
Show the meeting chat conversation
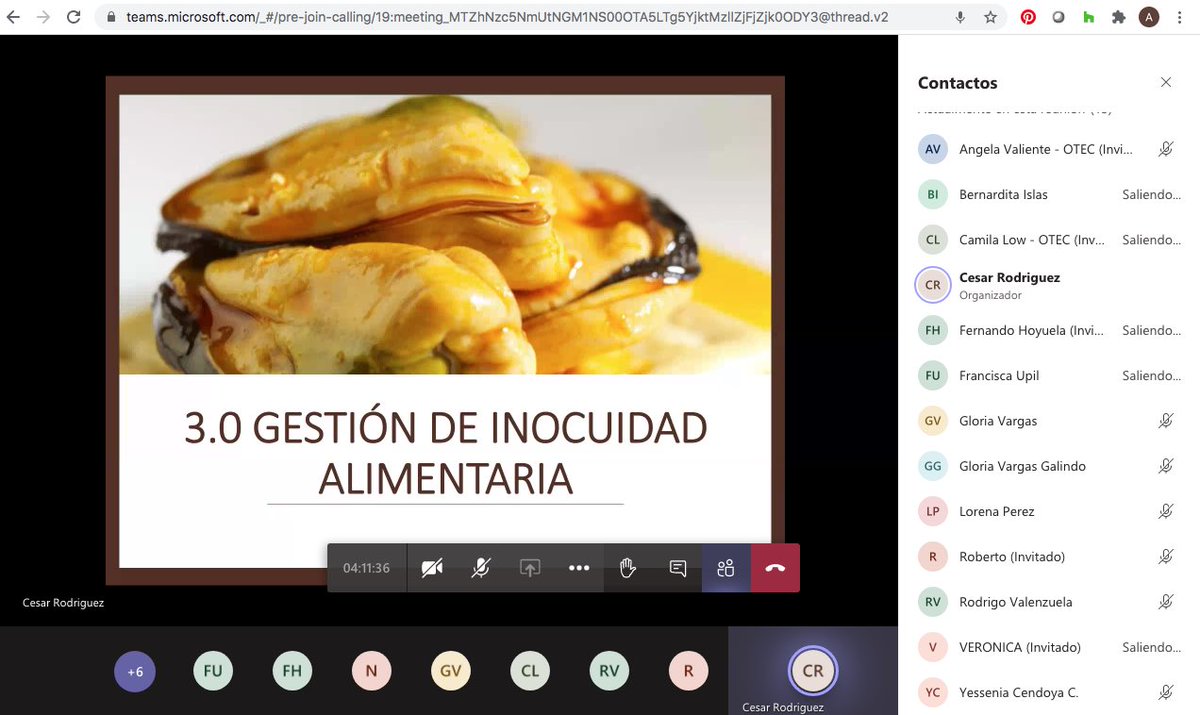tap(677, 568)
